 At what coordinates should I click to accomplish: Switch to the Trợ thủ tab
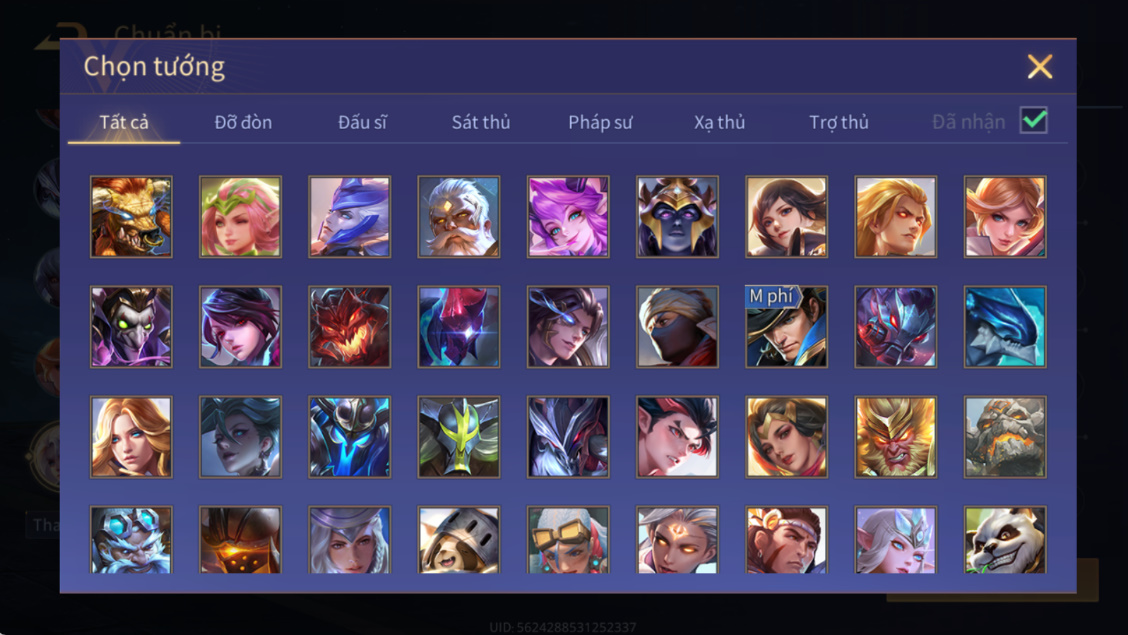[839, 122]
